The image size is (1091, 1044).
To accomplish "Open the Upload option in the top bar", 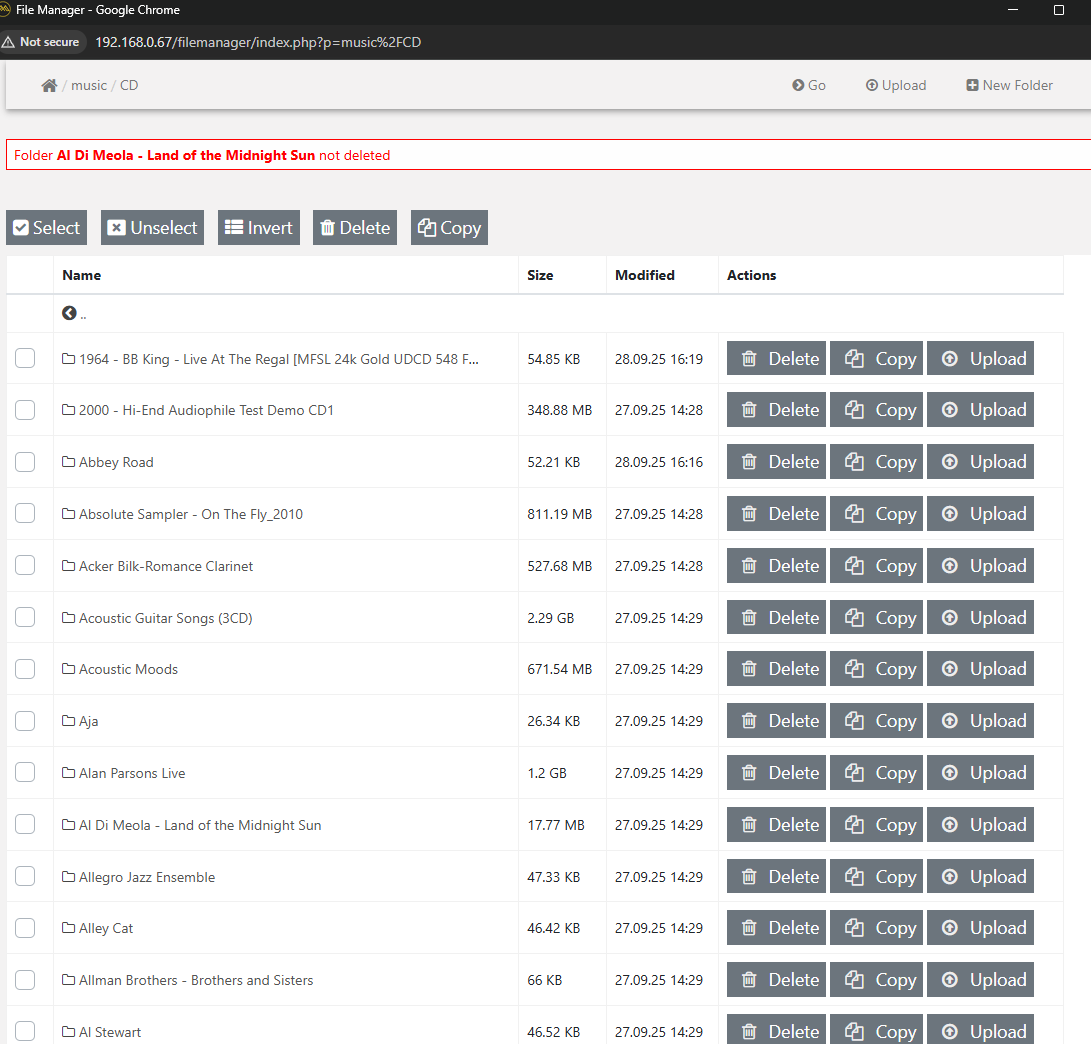I will click(x=896, y=86).
